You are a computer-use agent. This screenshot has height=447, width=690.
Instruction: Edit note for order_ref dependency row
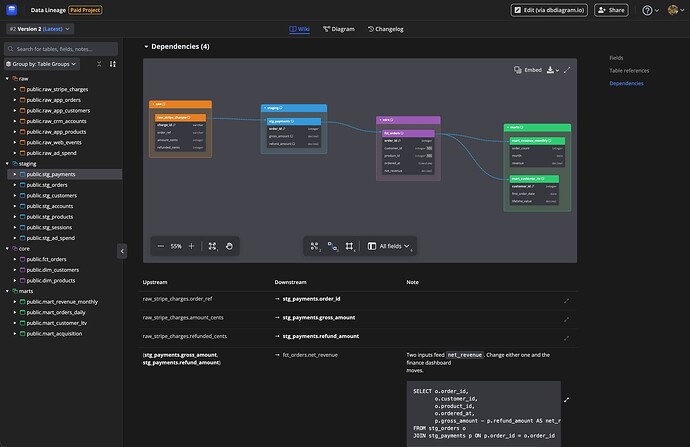pyautogui.click(x=566, y=301)
